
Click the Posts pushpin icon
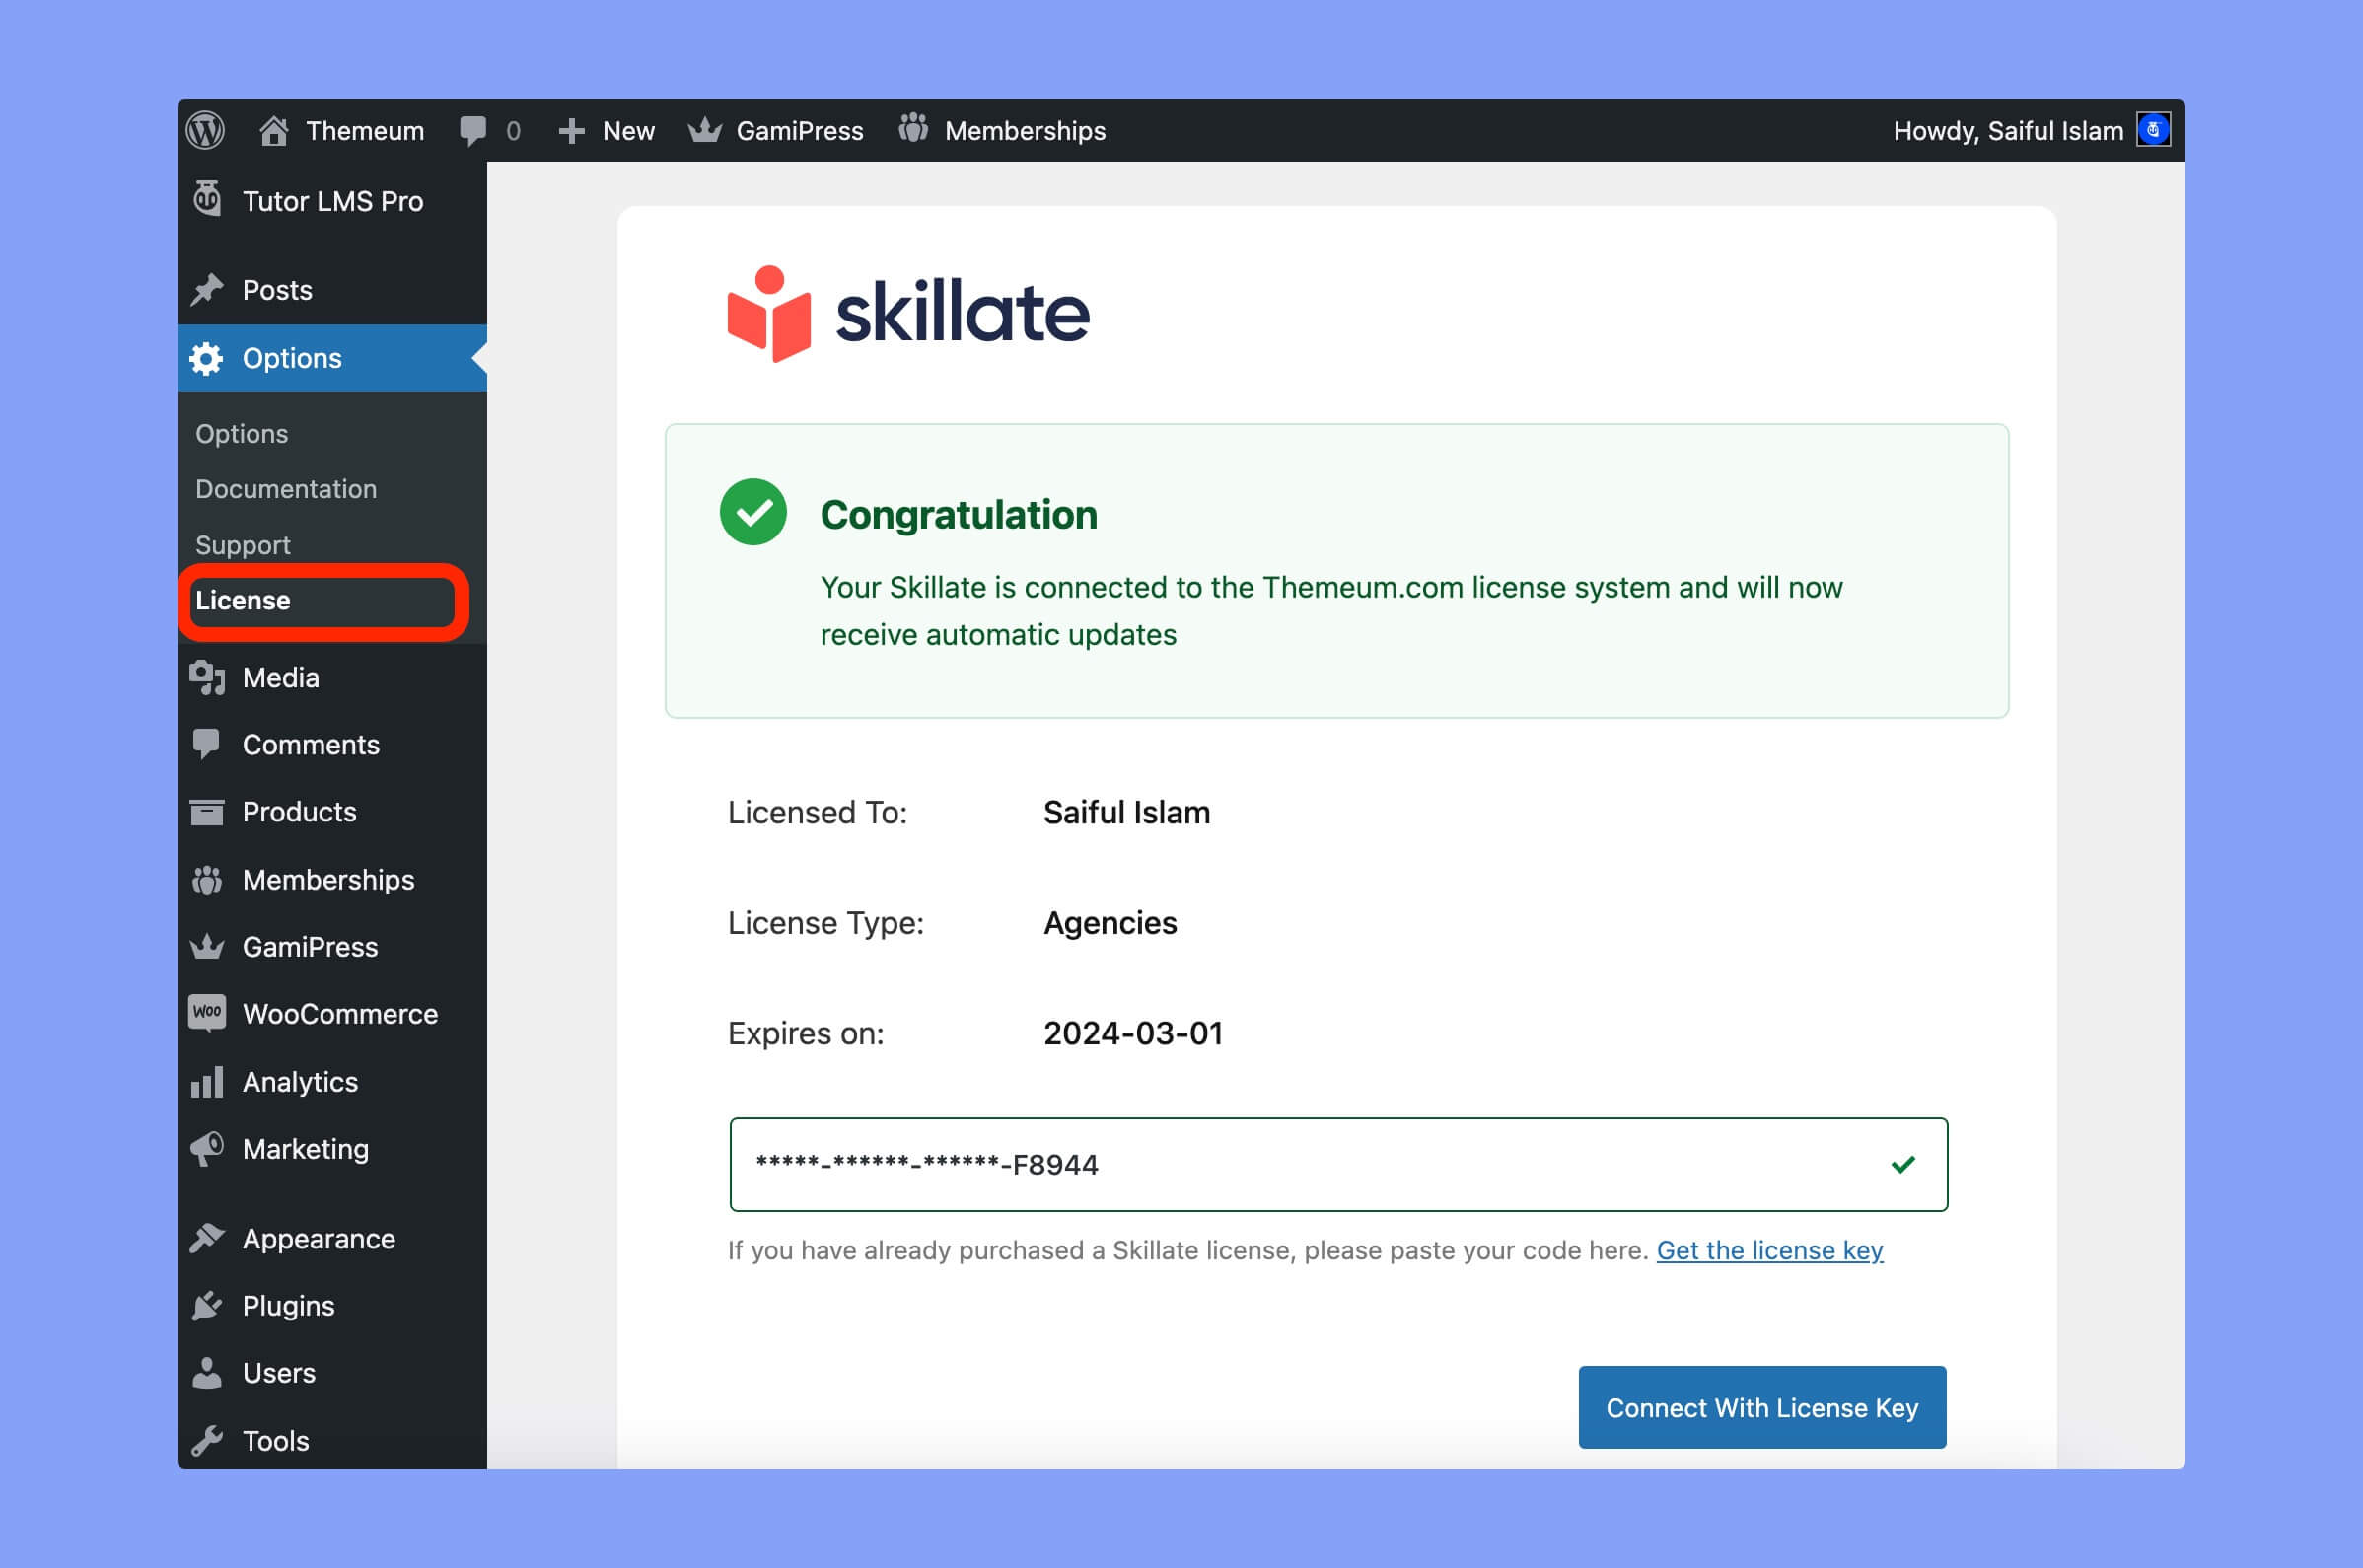point(207,290)
